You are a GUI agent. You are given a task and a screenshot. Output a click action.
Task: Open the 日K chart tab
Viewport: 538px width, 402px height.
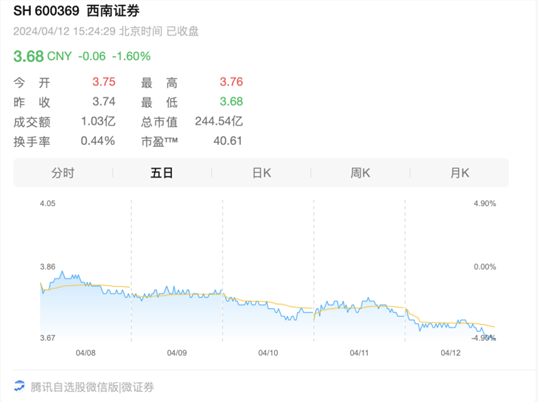pos(261,173)
